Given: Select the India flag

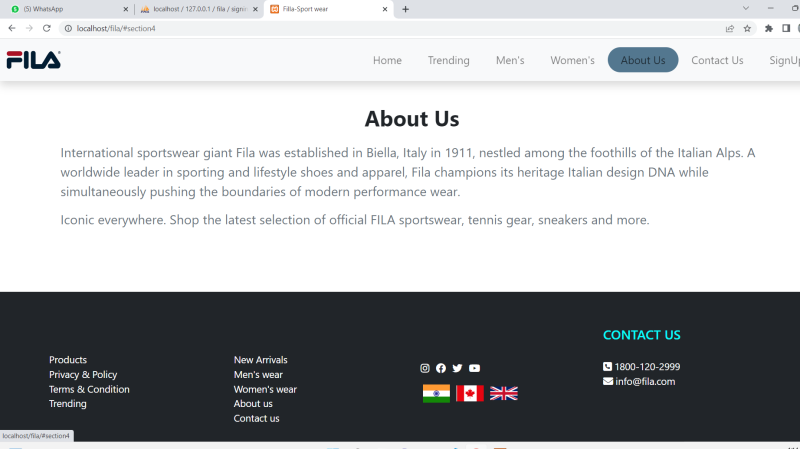Looking at the screenshot, I should [x=436, y=393].
